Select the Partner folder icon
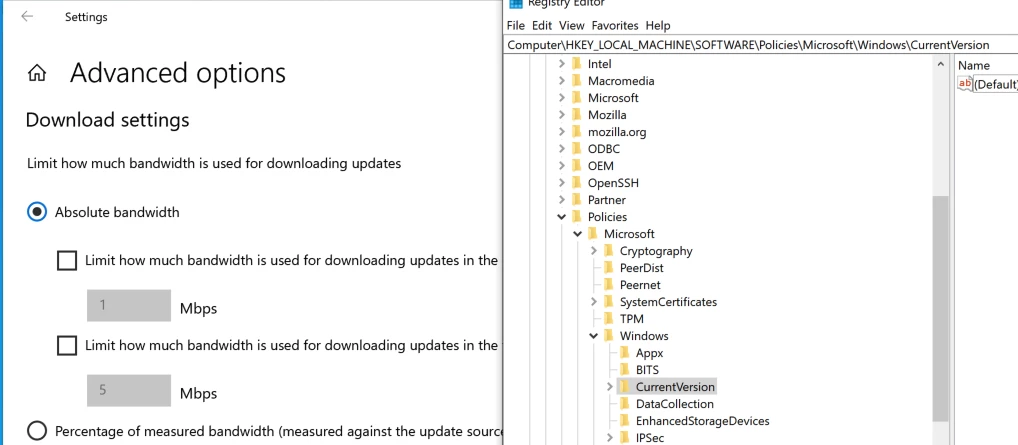Viewport: 1018px width, 445px height. coord(576,199)
